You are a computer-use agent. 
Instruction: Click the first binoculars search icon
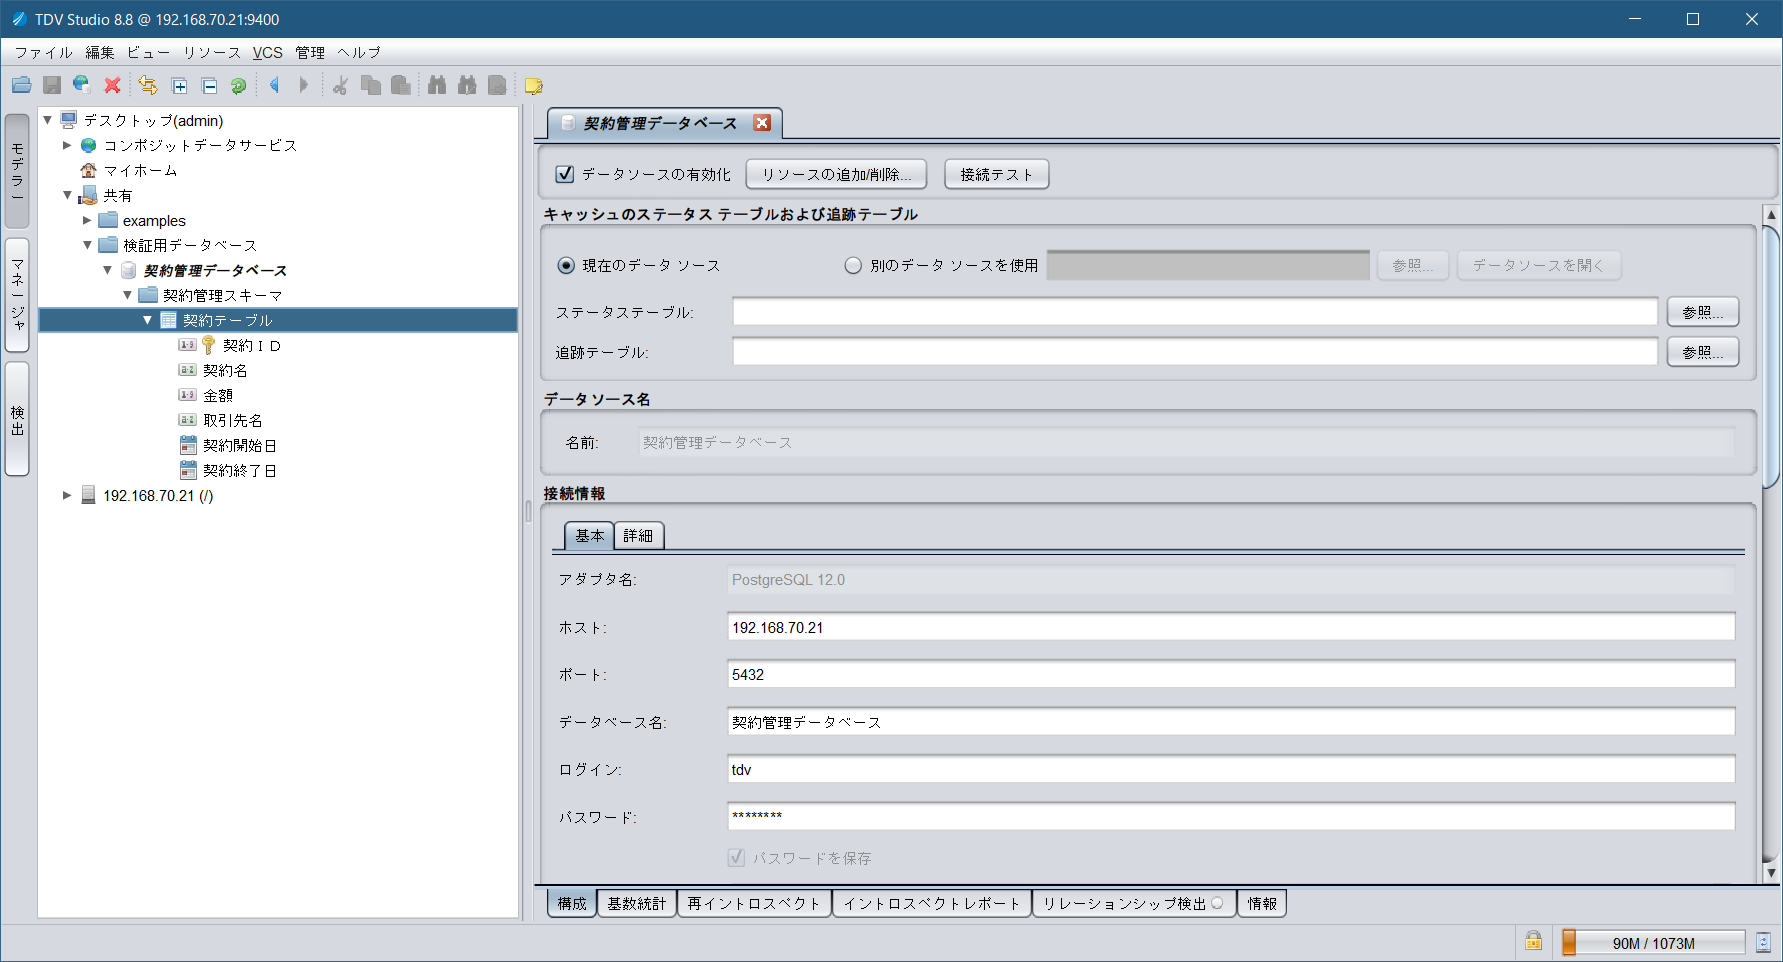coord(437,86)
